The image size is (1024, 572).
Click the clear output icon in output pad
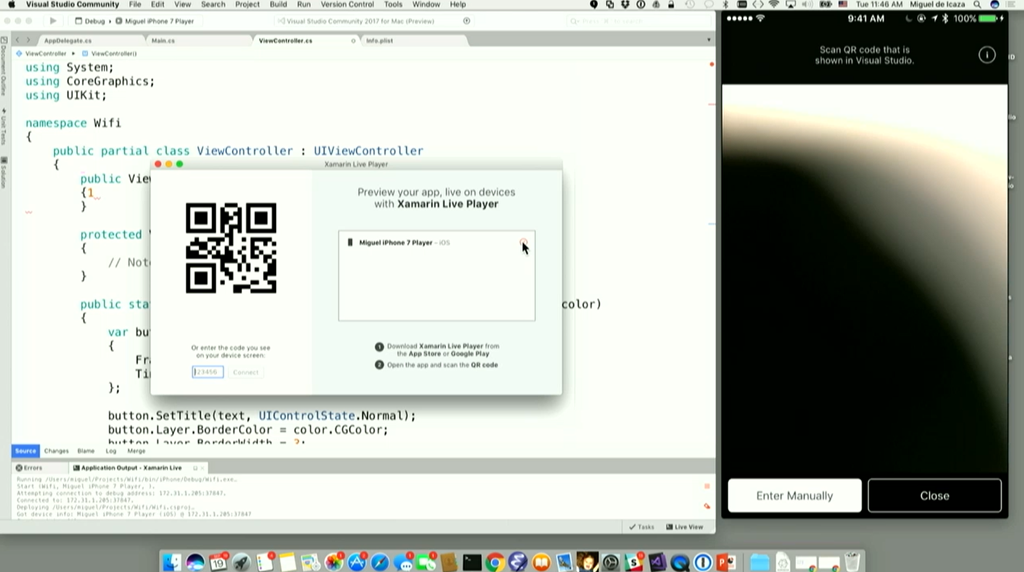coord(707,506)
